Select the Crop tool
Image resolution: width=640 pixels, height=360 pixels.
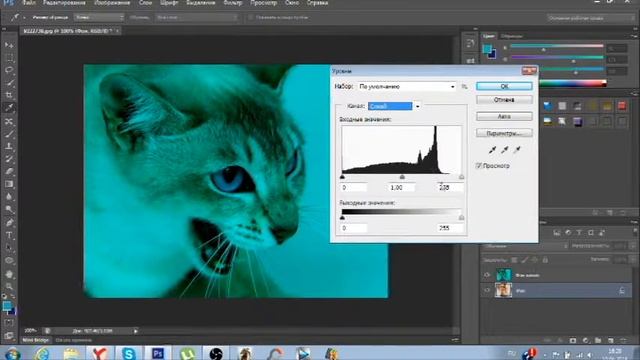click(x=9, y=96)
